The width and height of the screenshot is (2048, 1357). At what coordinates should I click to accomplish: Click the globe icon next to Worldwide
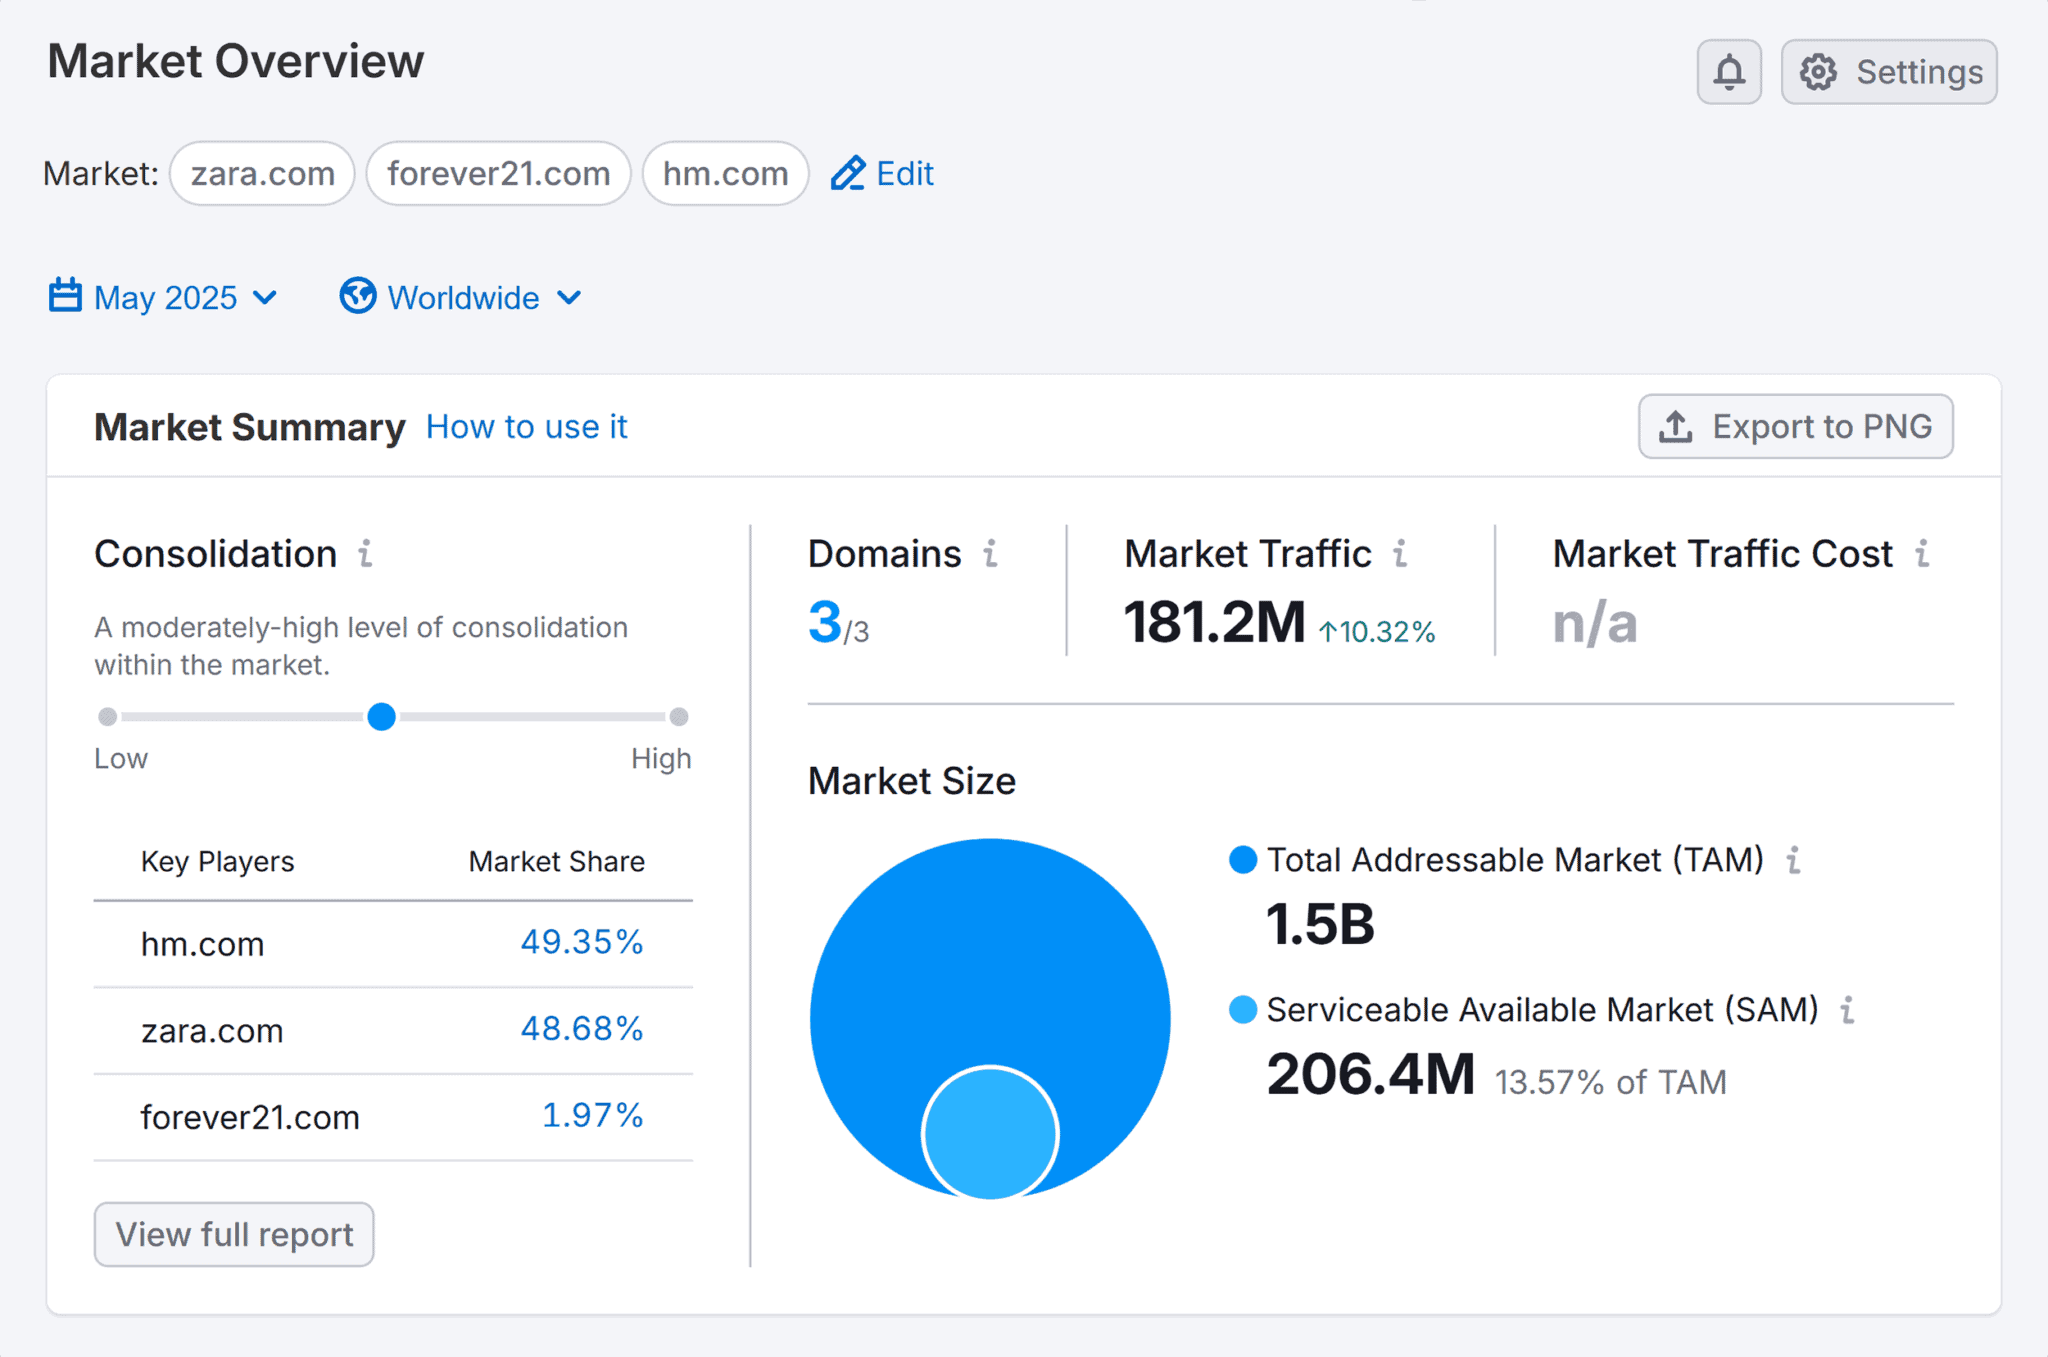pyautogui.click(x=357, y=296)
